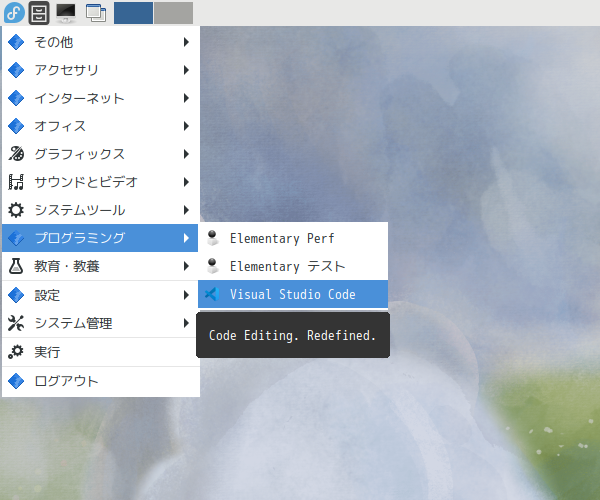The width and height of the screenshot is (600, 500).
Task: Click the blue diamond その他 icon
Action: click(x=16, y=42)
